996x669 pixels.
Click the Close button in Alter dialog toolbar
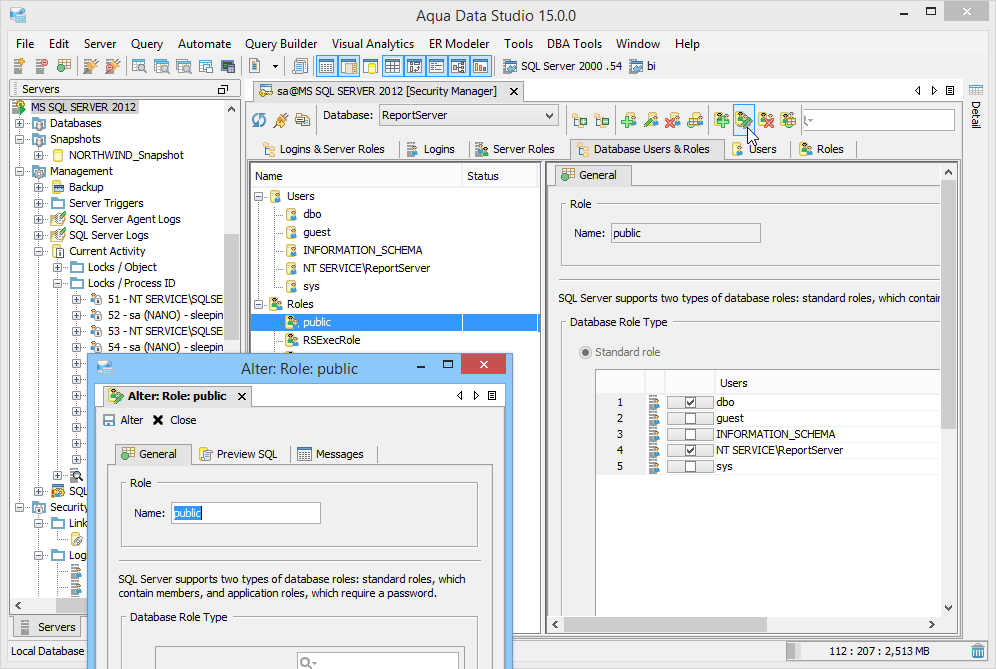click(x=175, y=420)
